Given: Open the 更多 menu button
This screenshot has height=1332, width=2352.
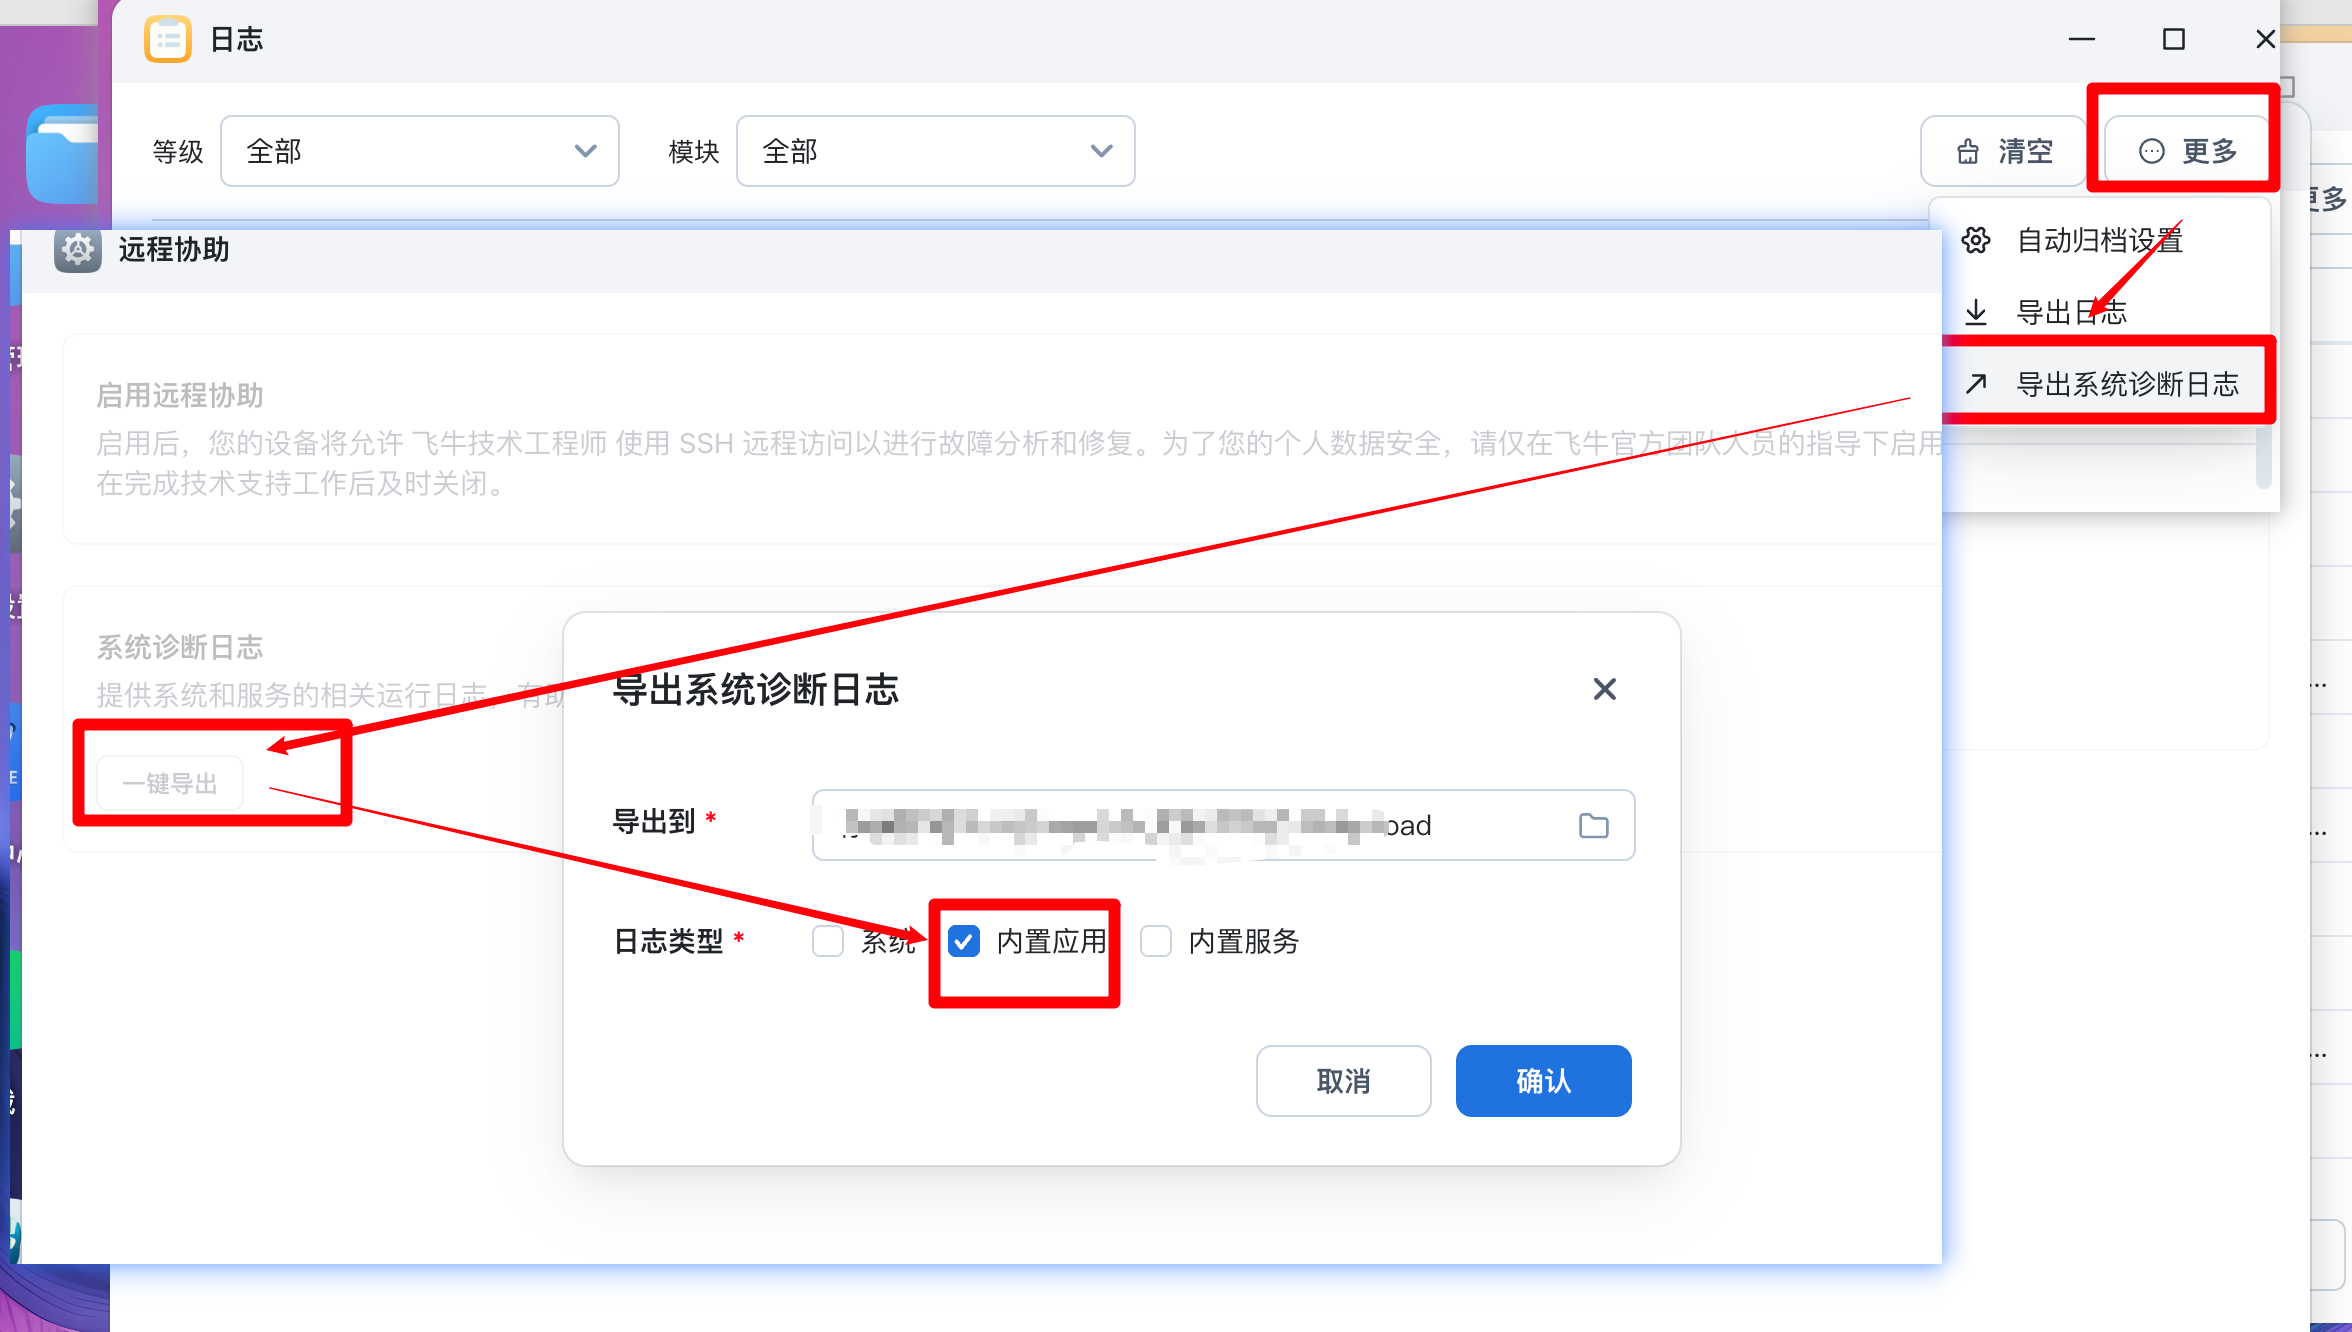Looking at the screenshot, I should [x=2187, y=151].
